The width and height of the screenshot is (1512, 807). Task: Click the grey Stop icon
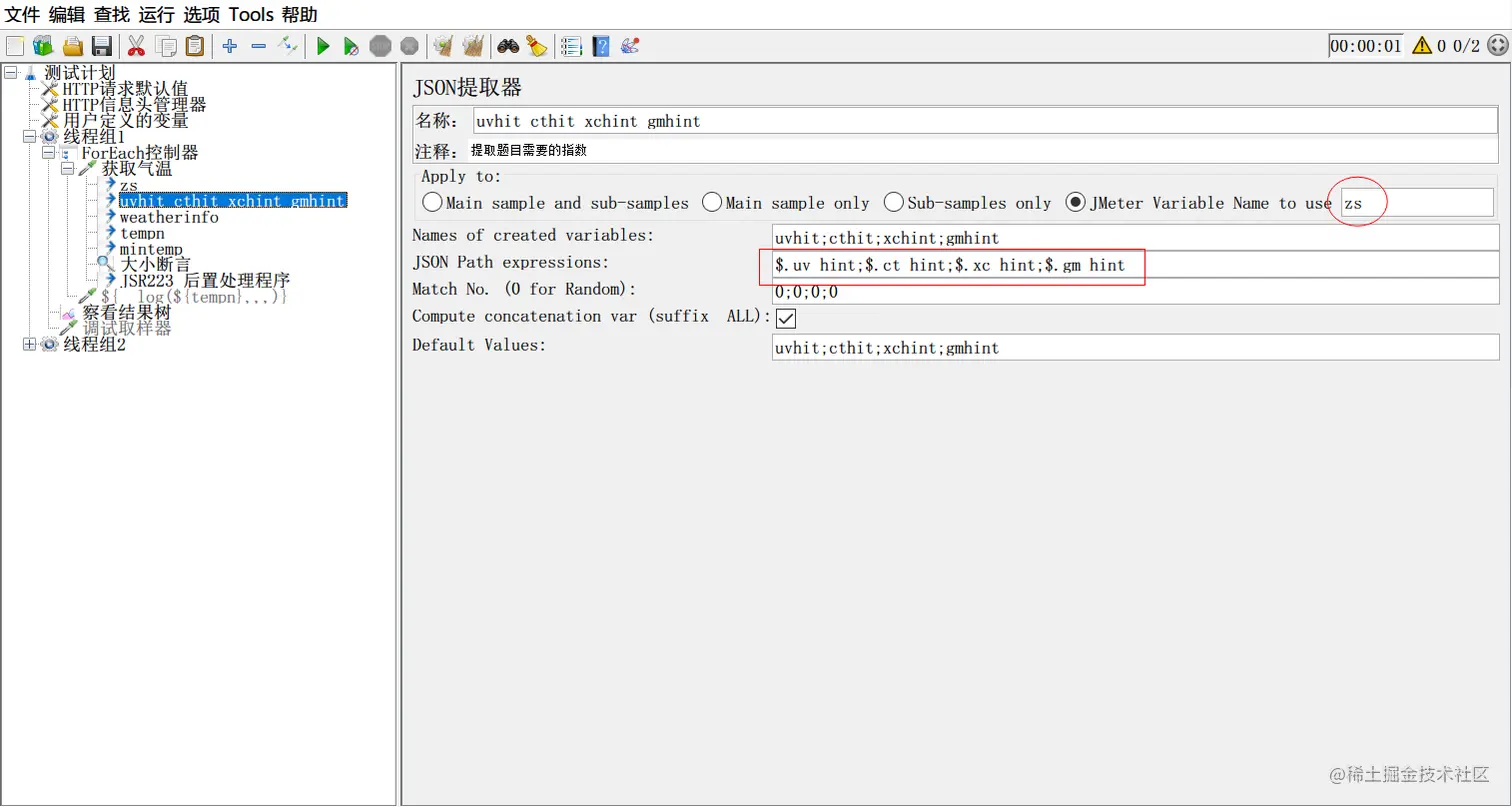(380, 46)
